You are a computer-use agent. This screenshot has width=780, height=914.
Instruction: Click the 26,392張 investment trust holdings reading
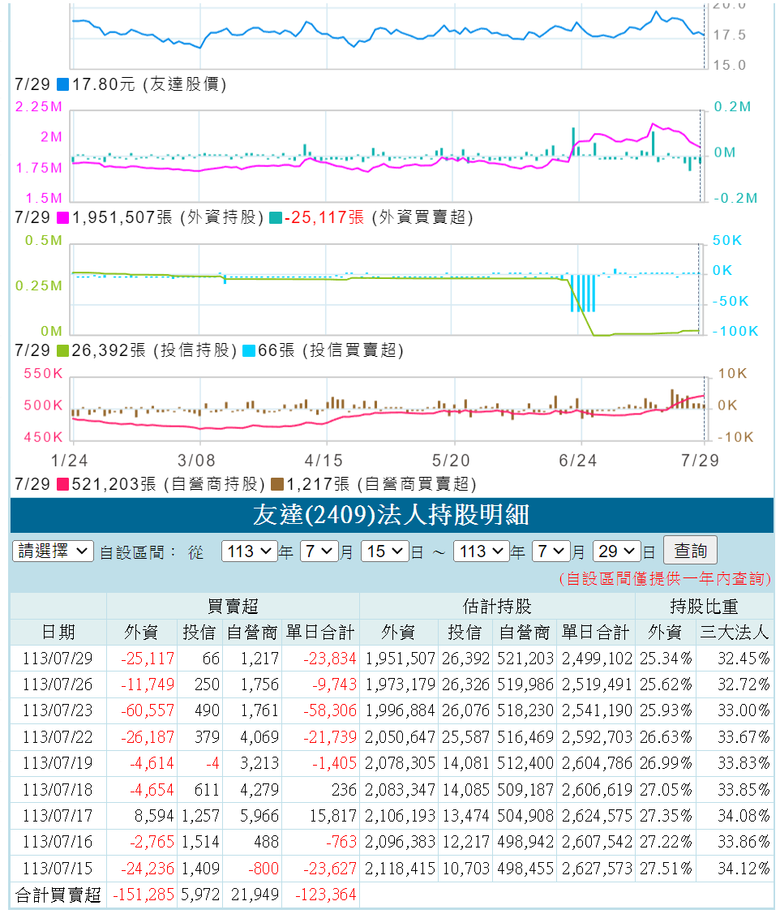point(108,351)
